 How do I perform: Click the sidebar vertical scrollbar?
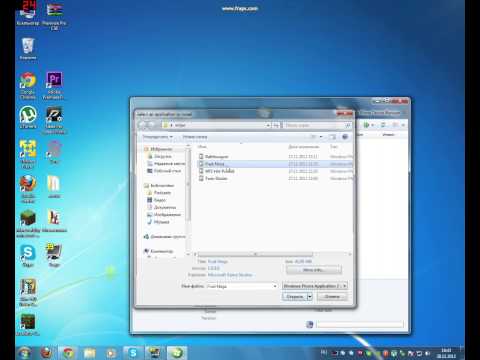click(188, 184)
